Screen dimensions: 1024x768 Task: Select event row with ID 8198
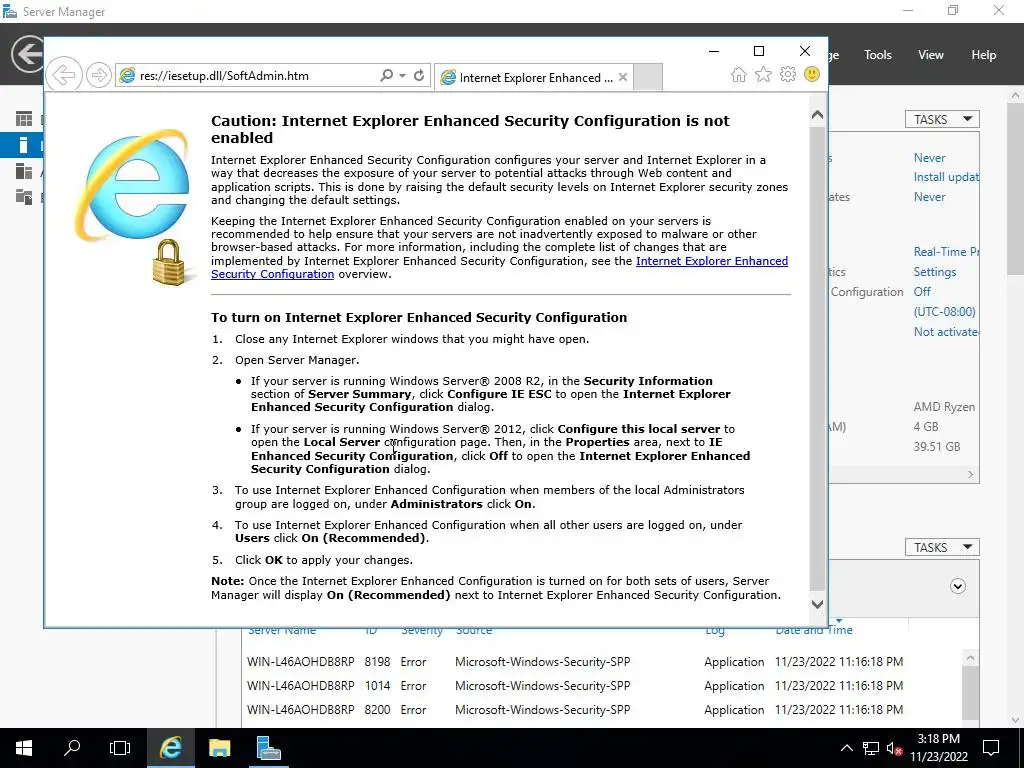tap(603, 662)
